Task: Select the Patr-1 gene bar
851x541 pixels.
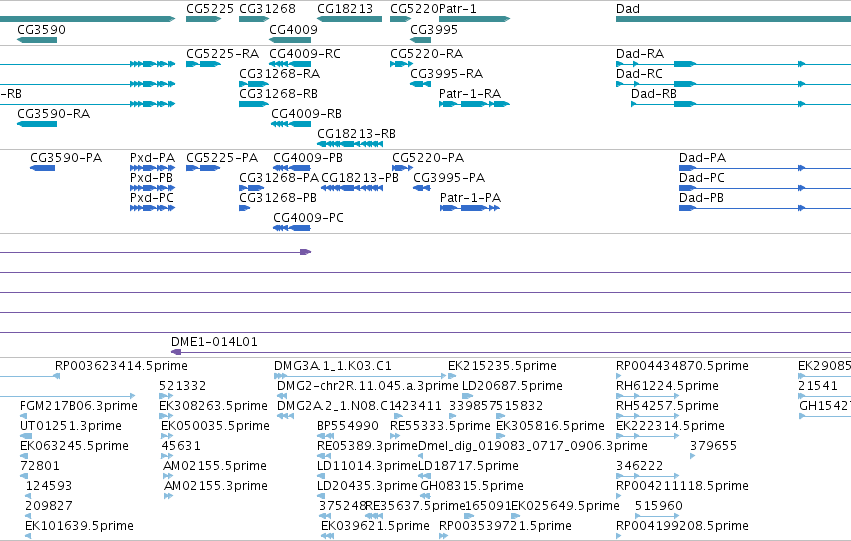Action: pyautogui.click(x=474, y=19)
